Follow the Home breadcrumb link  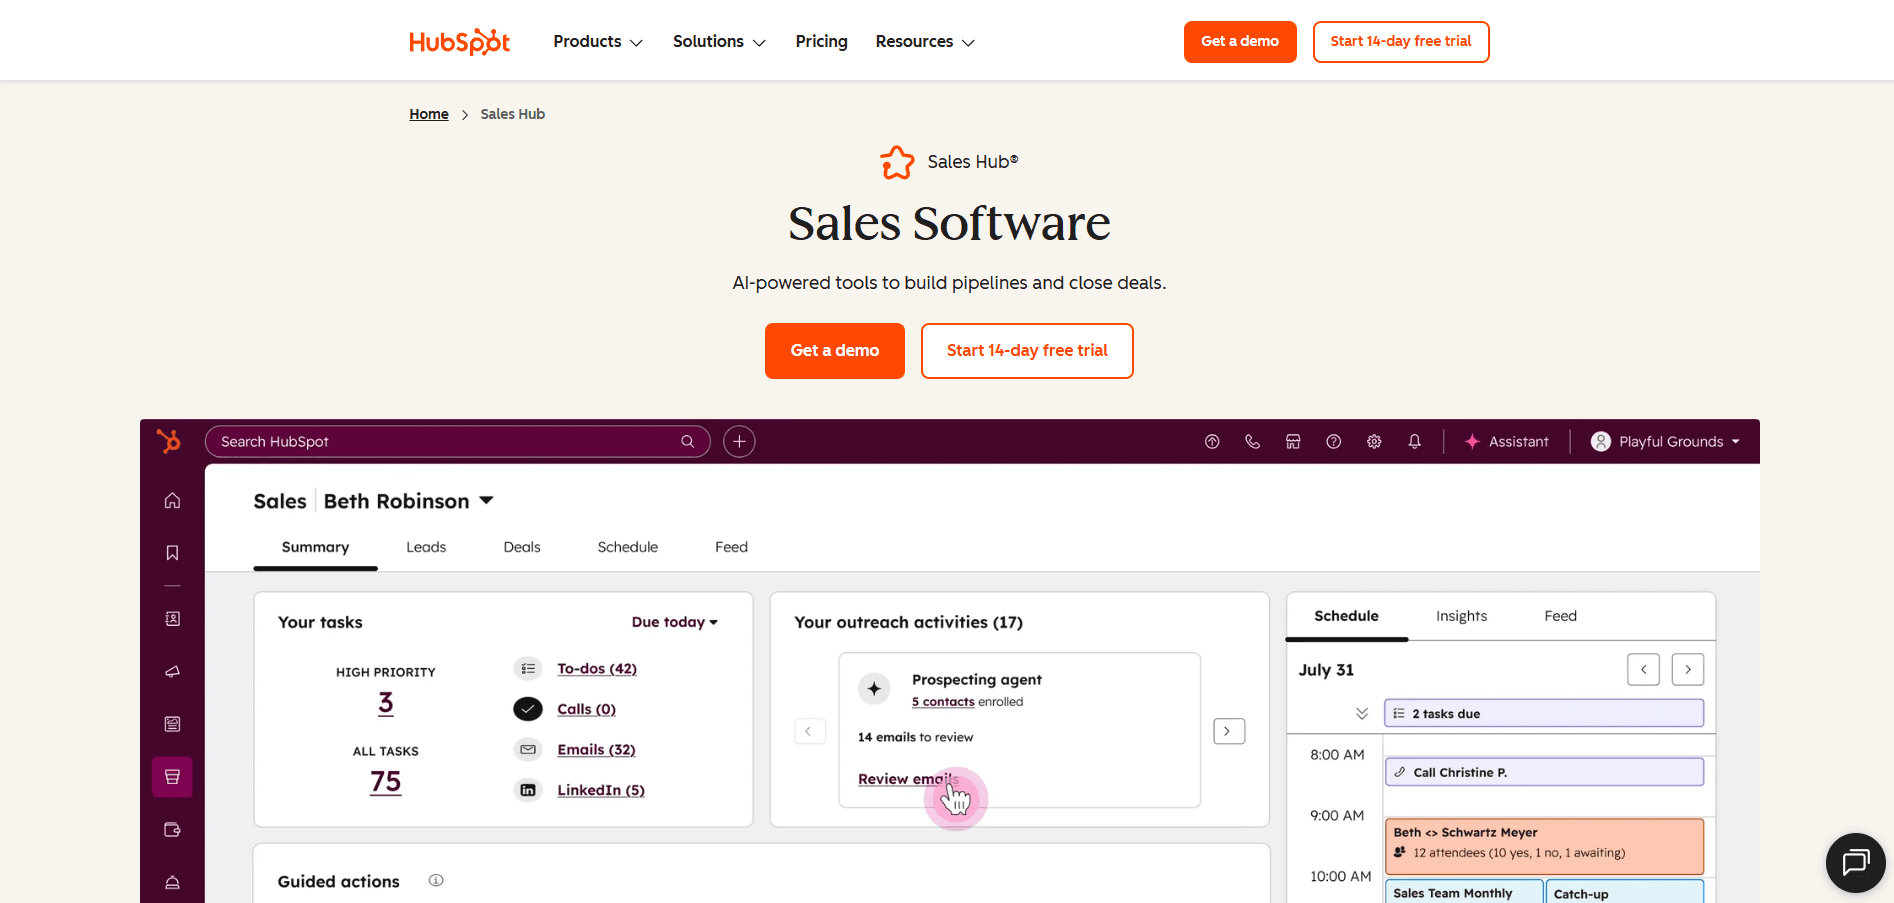click(x=429, y=114)
